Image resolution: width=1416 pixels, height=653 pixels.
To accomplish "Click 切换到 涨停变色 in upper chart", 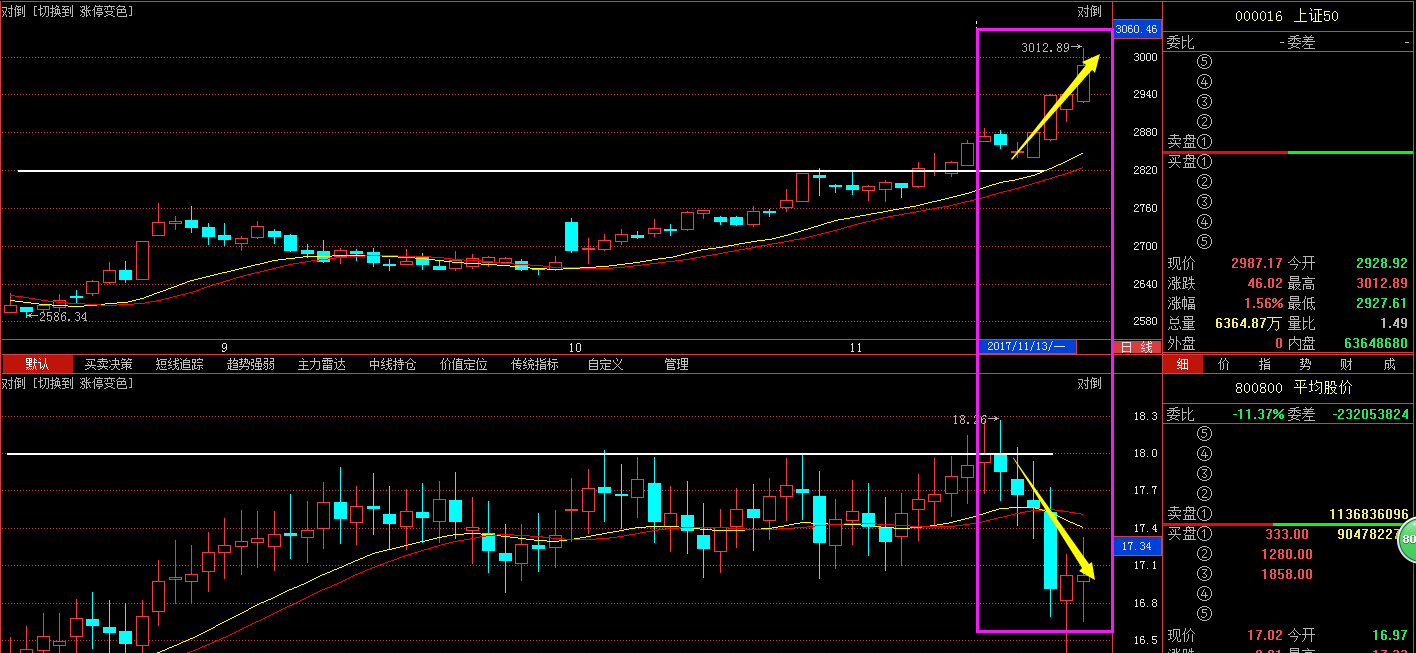I will point(83,11).
